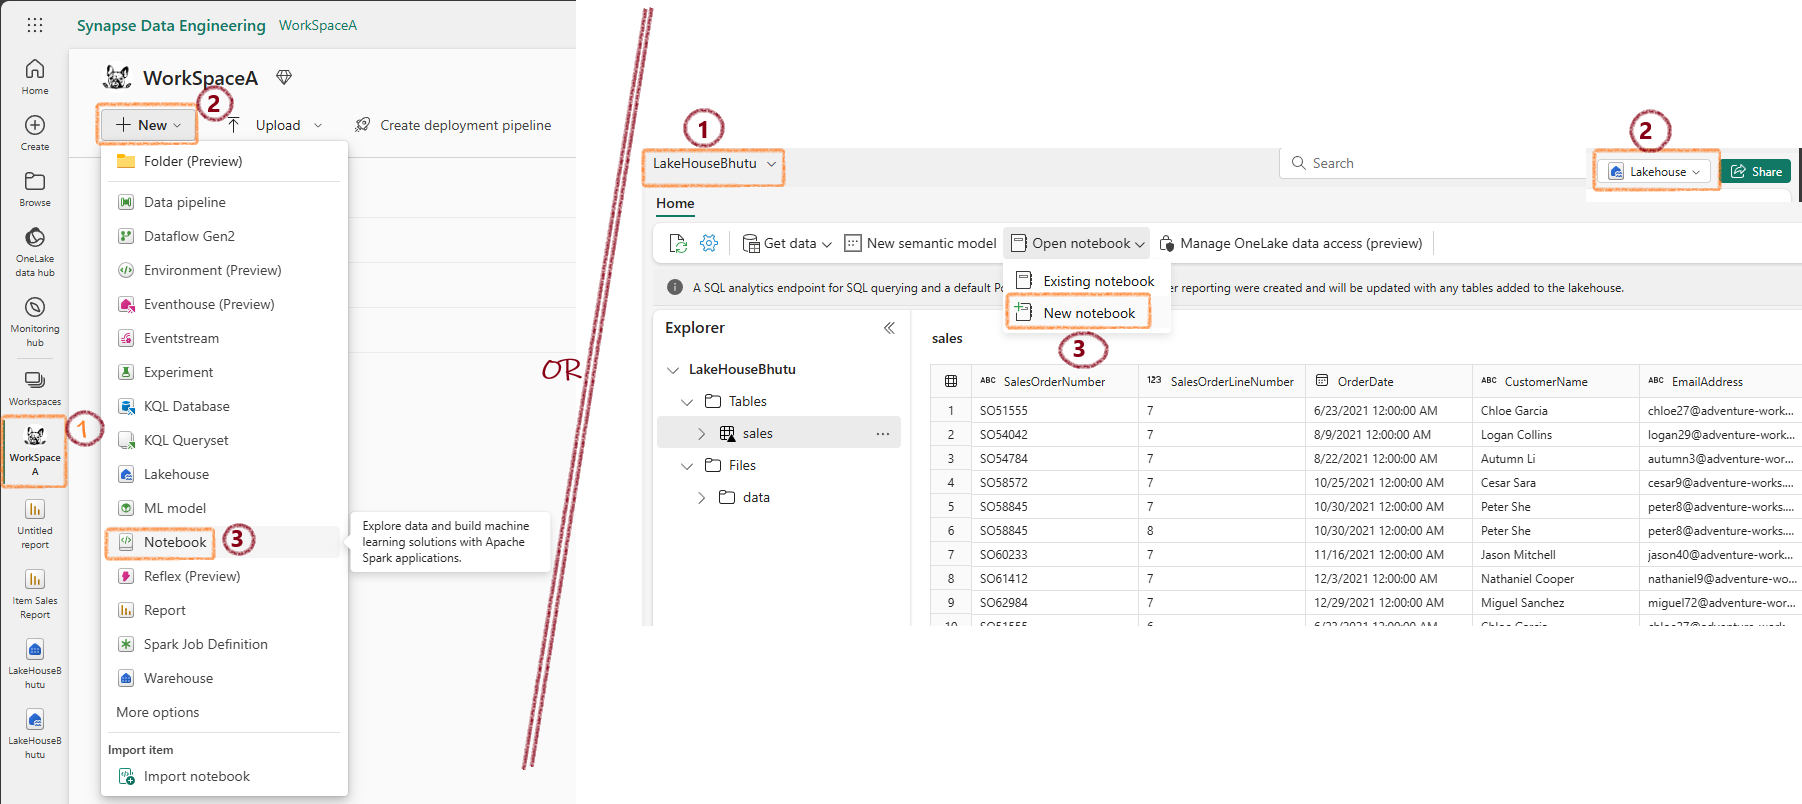Open the Lakehouse mode switcher dropdown

(x=1656, y=172)
